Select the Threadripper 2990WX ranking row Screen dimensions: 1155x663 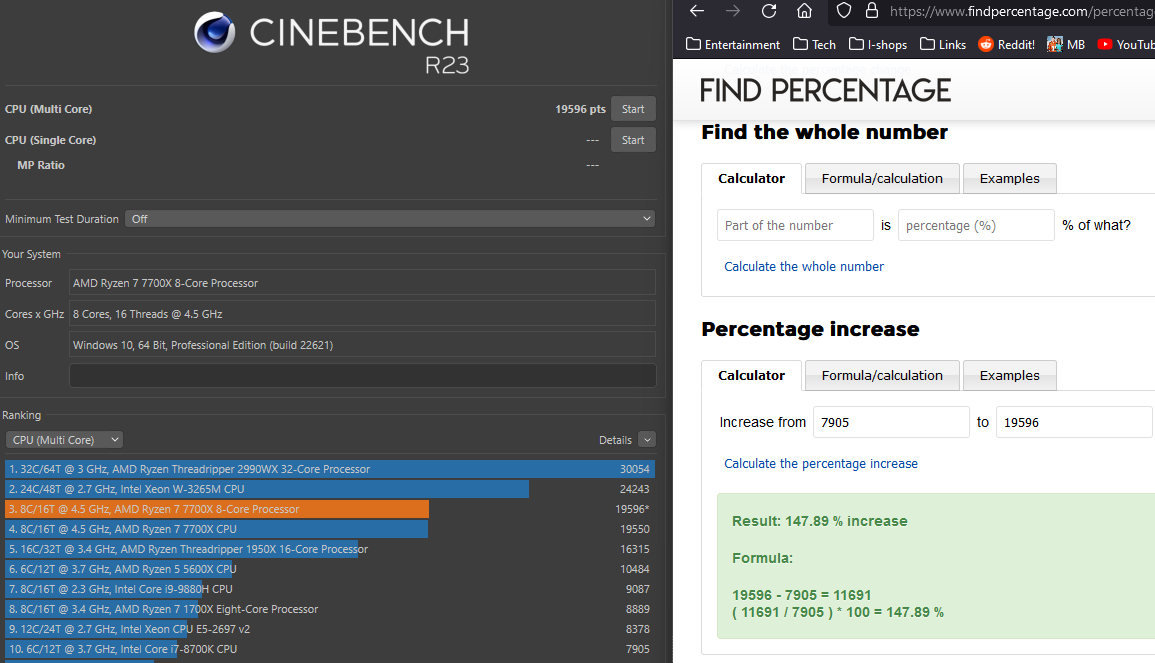click(329, 469)
